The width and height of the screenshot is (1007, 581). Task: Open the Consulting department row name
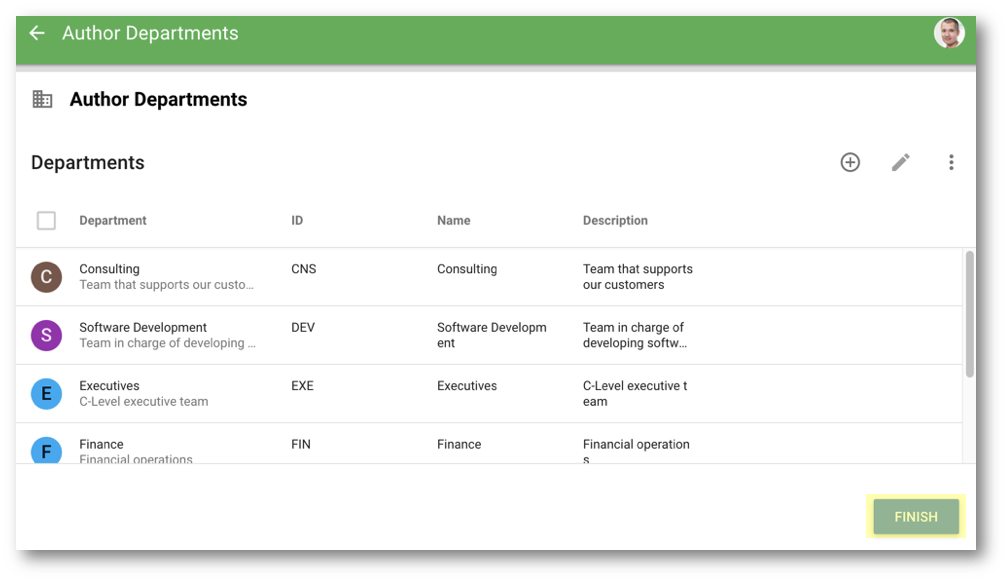click(x=109, y=268)
